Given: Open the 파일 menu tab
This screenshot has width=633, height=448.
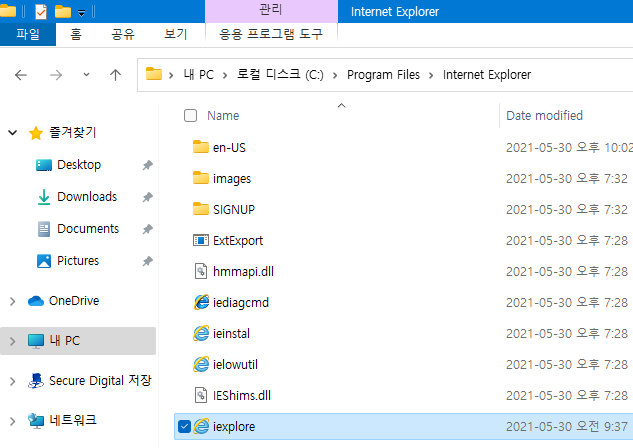Looking at the screenshot, I should coord(28,34).
